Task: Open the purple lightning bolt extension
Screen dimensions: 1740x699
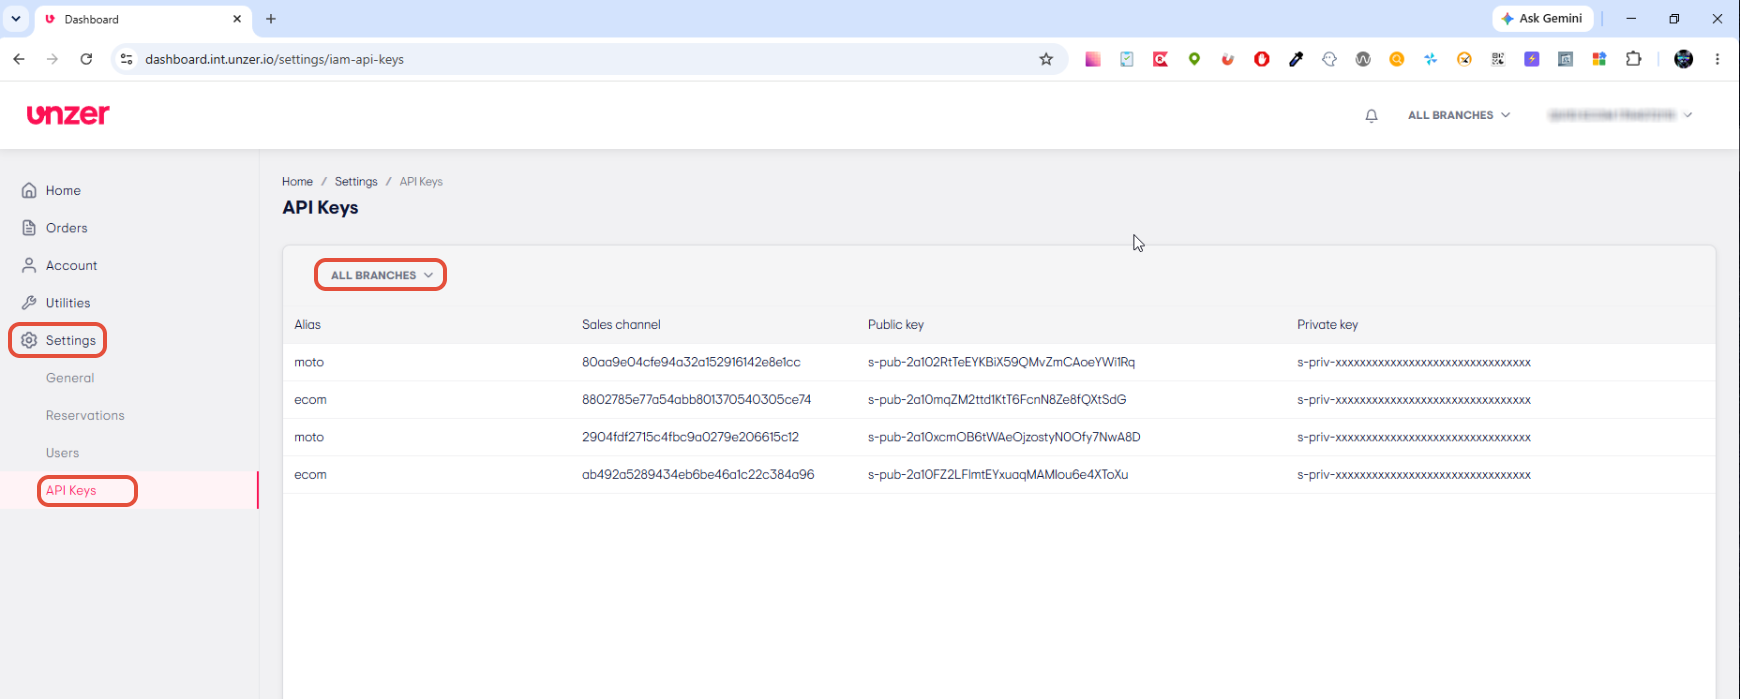Action: 1532,59
